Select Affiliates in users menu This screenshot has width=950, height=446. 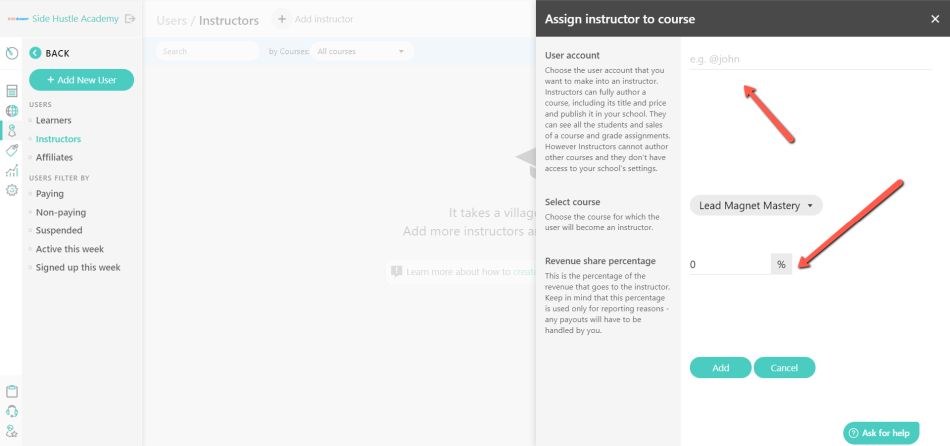tap(54, 157)
